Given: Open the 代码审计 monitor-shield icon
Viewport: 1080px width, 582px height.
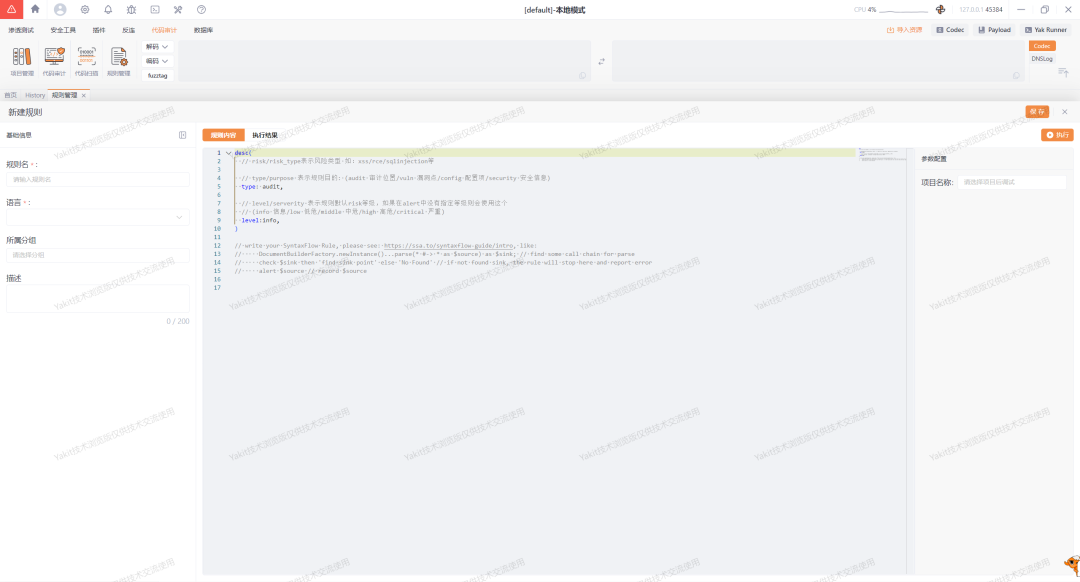Looking at the screenshot, I should point(54,56).
